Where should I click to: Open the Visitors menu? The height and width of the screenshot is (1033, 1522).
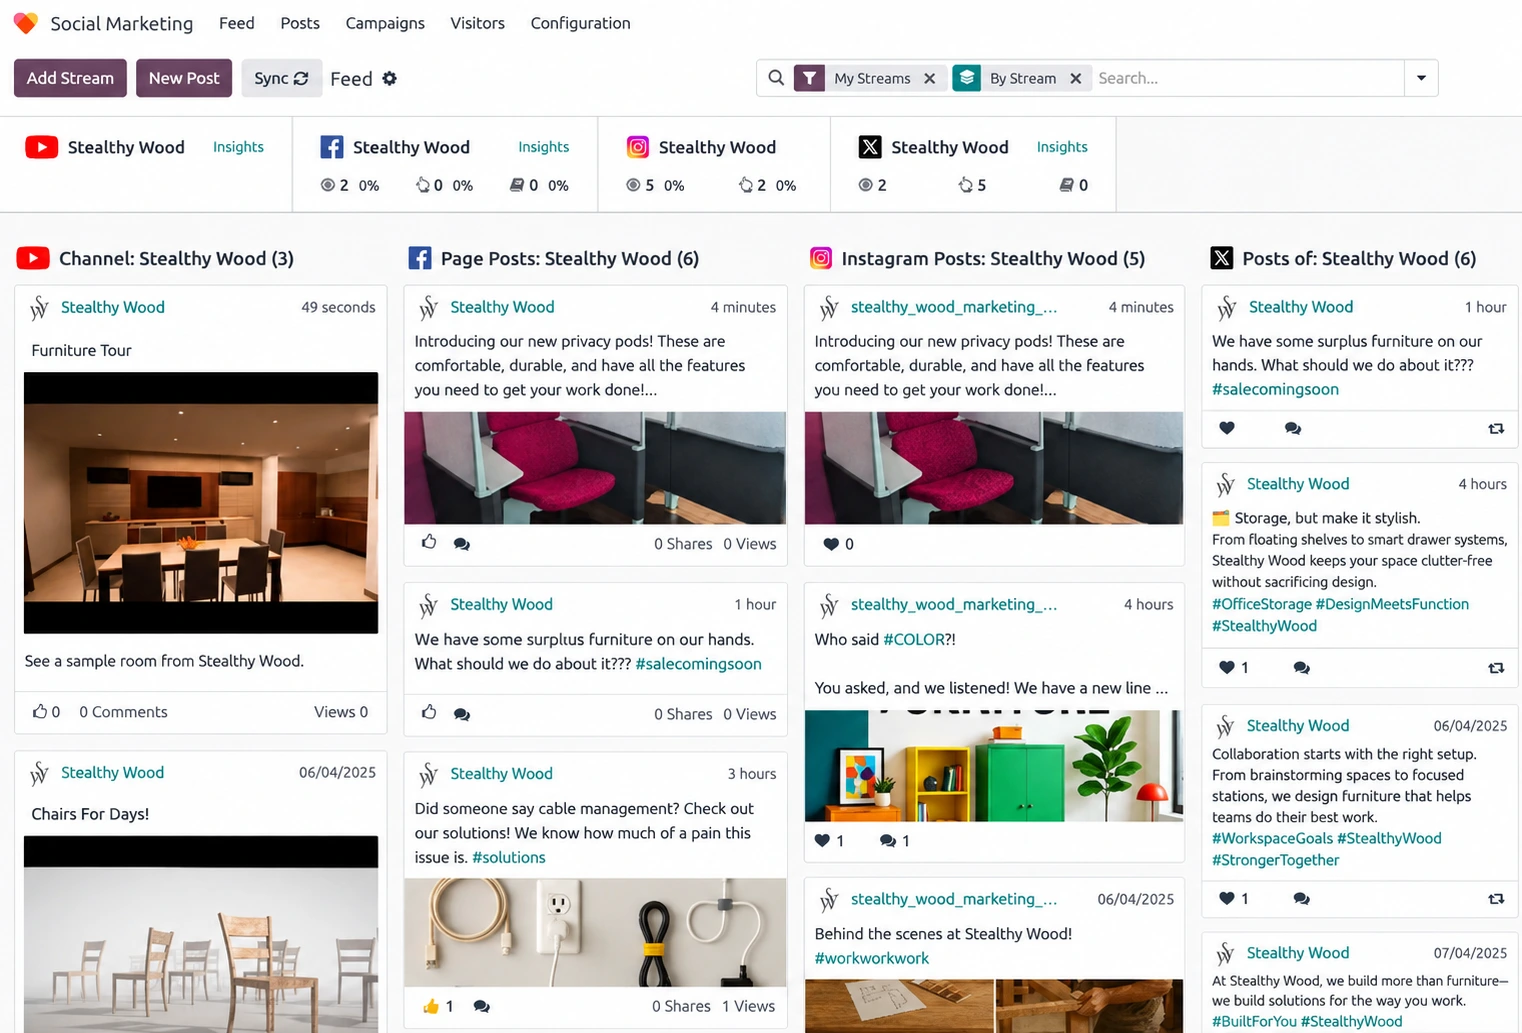[477, 23]
